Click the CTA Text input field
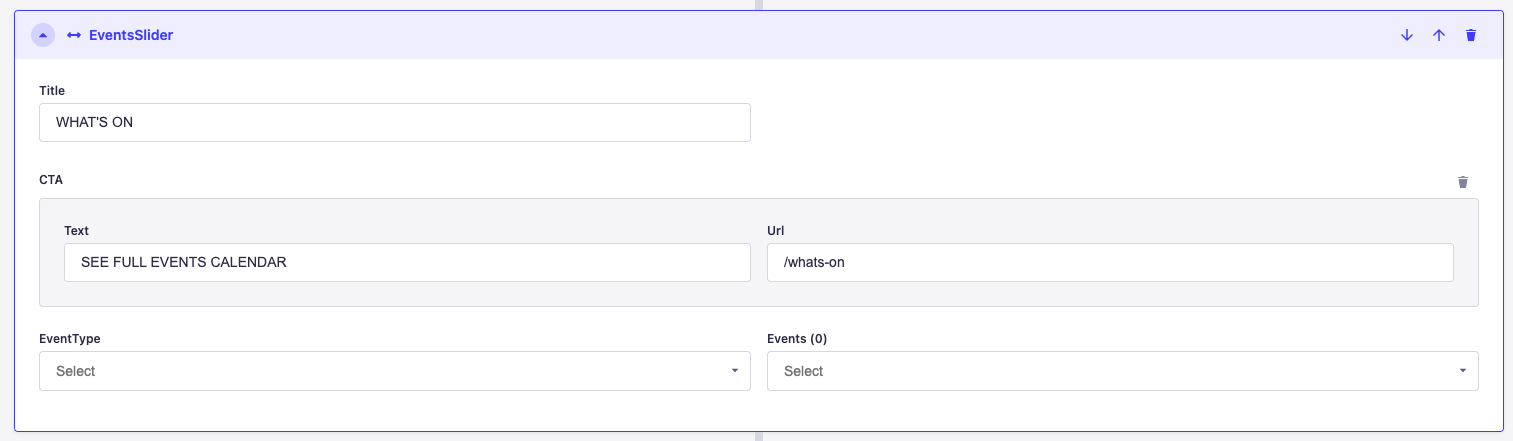Image resolution: width=1513 pixels, height=441 pixels. (x=406, y=263)
